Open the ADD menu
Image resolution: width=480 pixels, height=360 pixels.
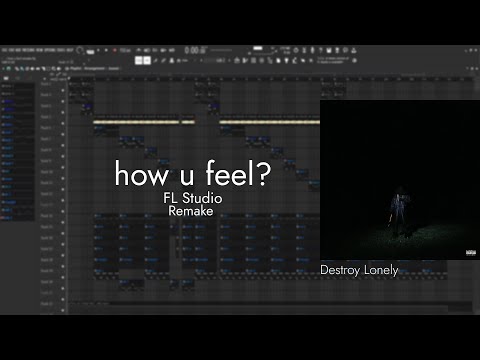point(19,50)
